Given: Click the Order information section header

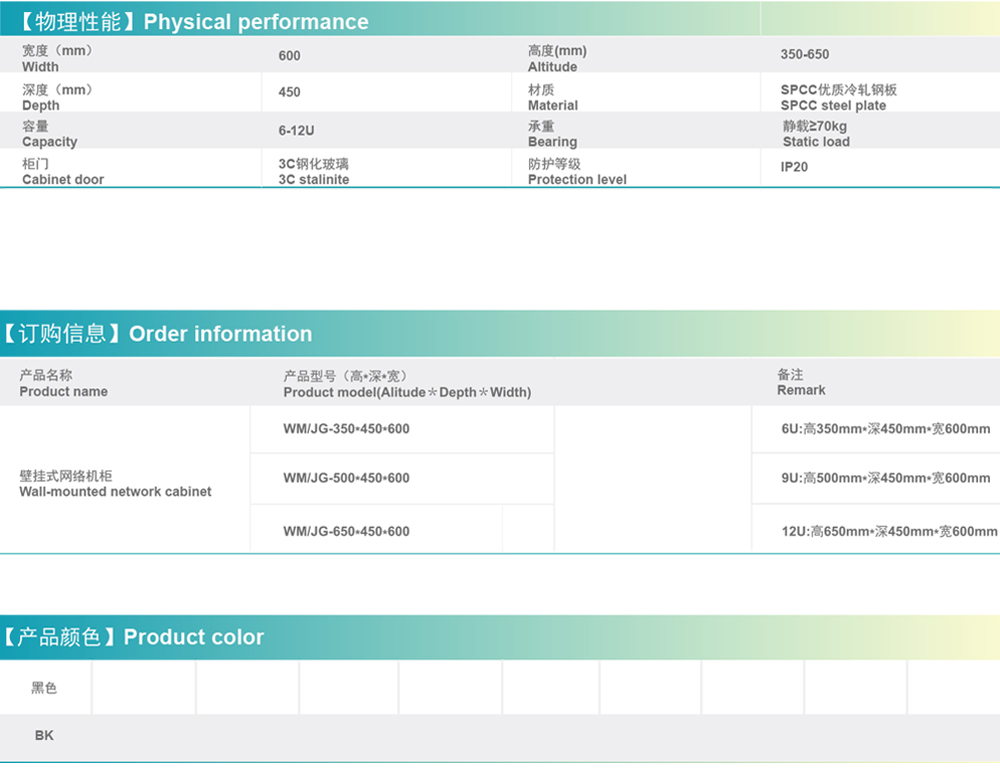Looking at the screenshot, I should [x=157, y=334].
